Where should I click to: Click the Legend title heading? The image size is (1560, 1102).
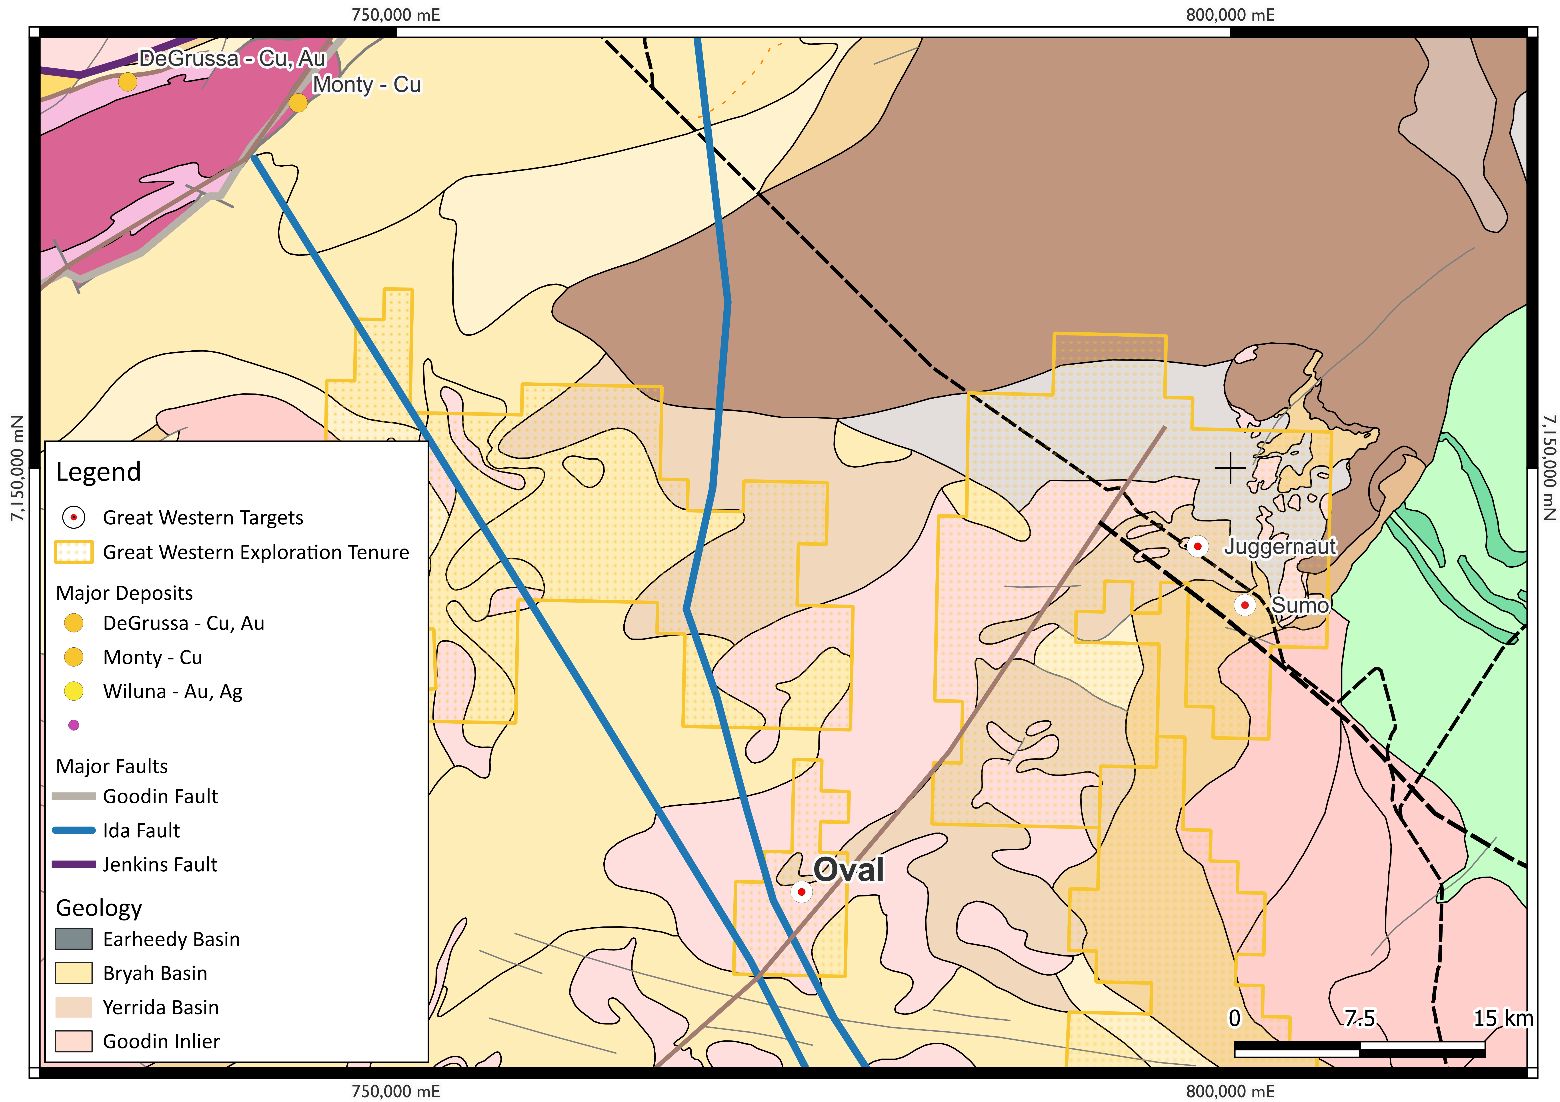98,472
